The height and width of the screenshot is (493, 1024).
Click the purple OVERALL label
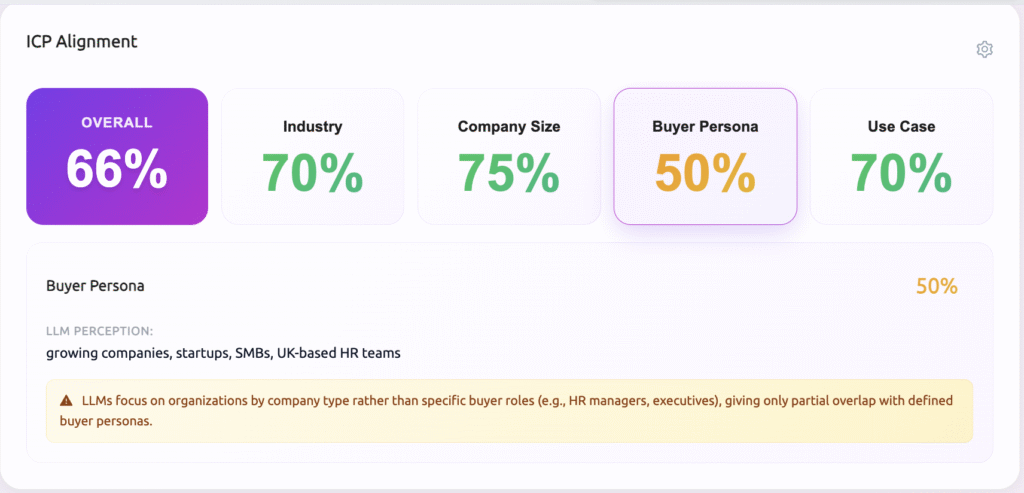click(x=117, y=123)
